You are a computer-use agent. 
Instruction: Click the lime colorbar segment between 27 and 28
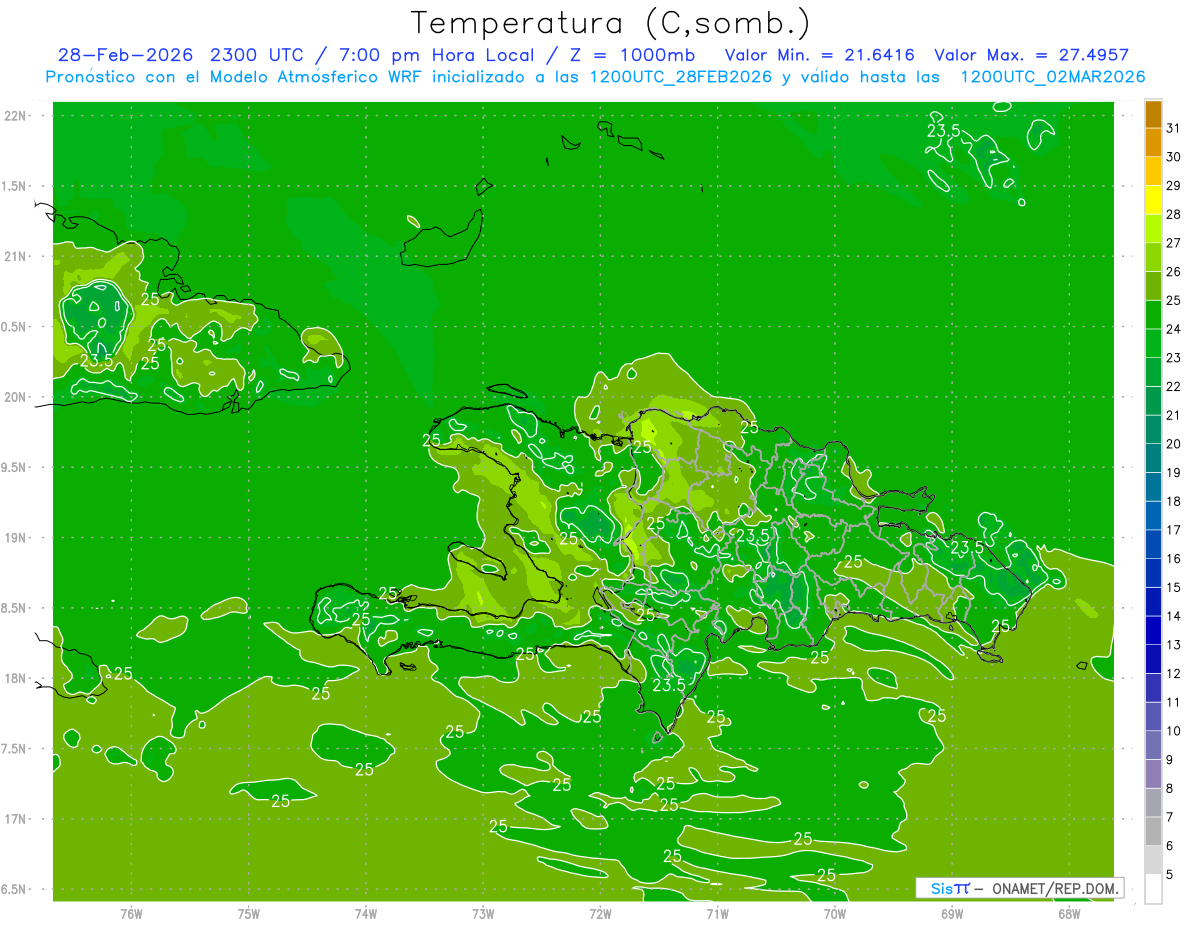coord(1153,229)
